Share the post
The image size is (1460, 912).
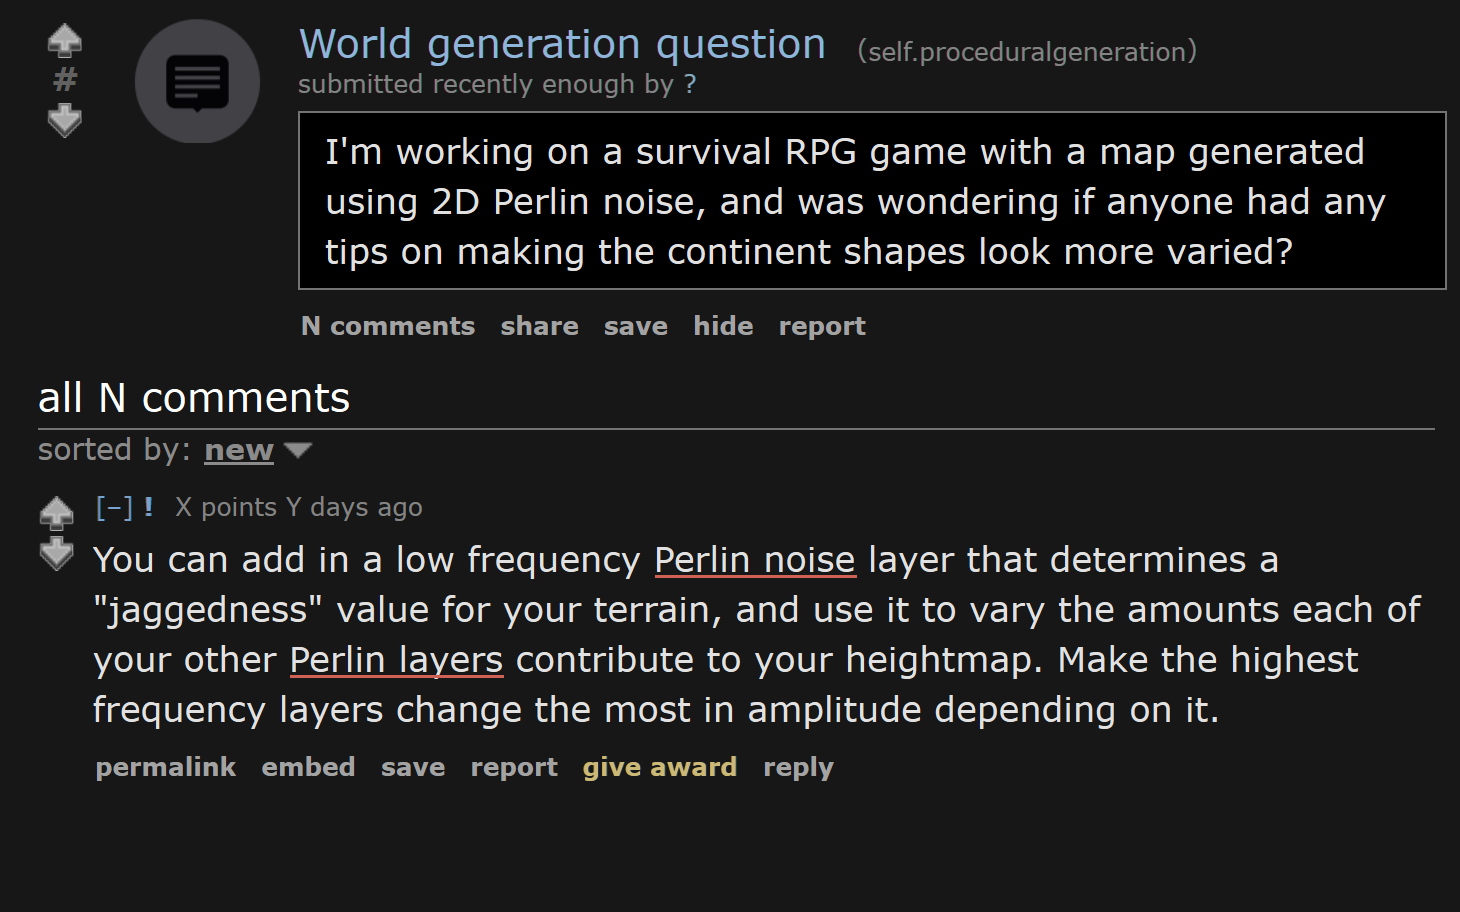[540, 326]
